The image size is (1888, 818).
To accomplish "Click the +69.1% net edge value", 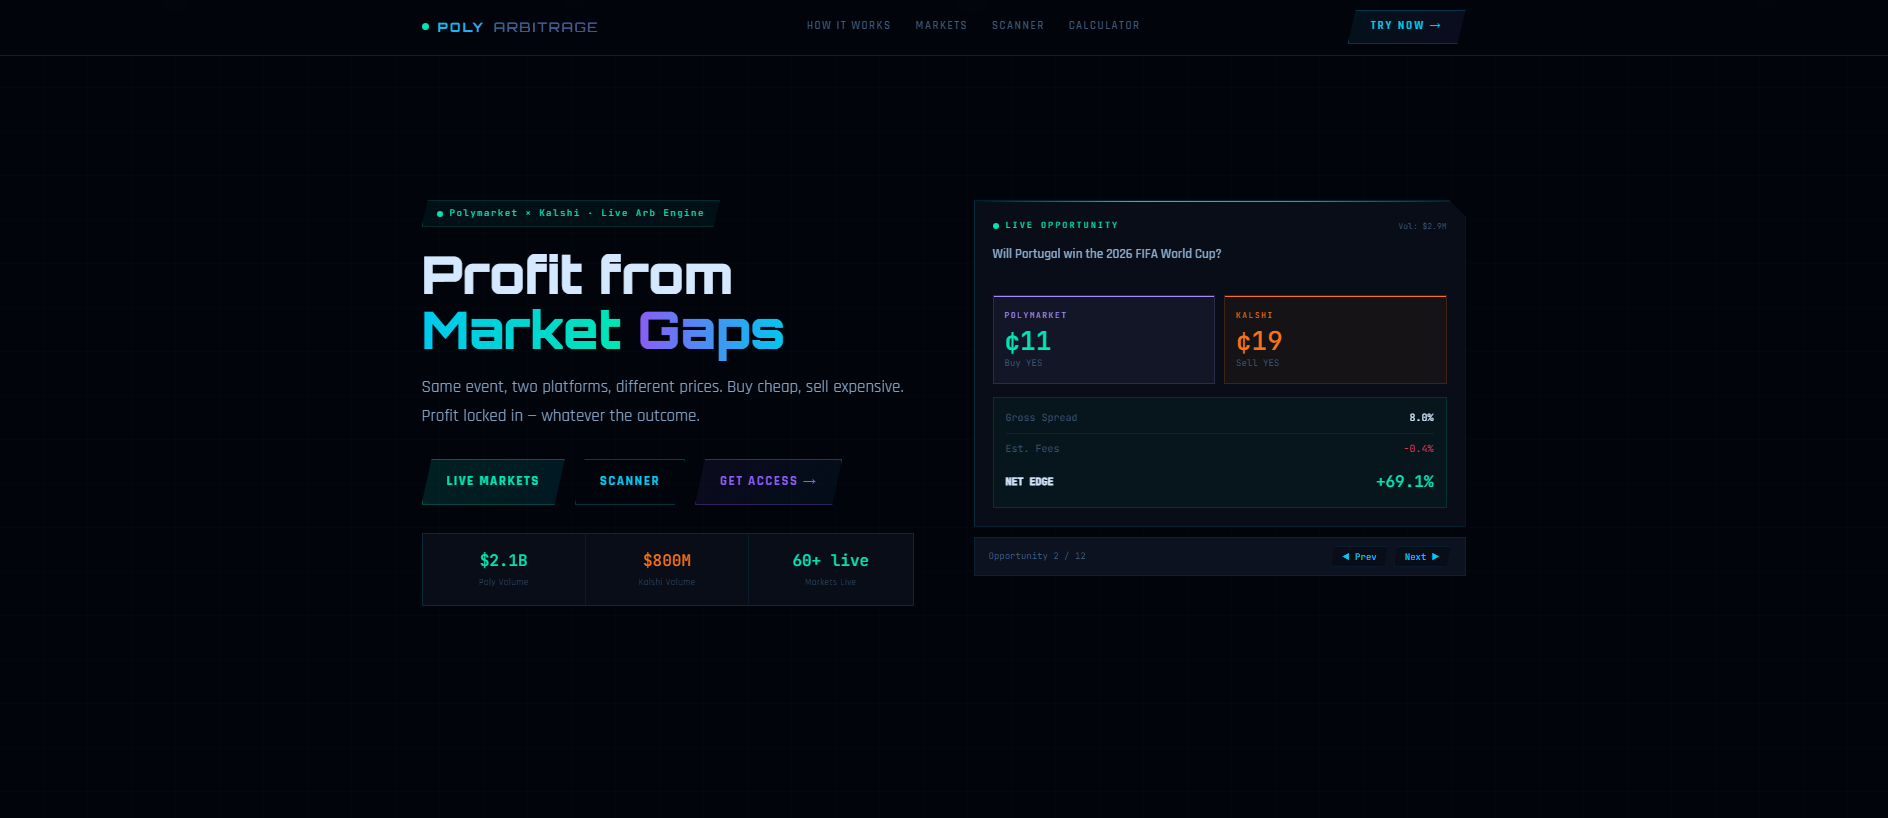I will tap(1405, 482).
